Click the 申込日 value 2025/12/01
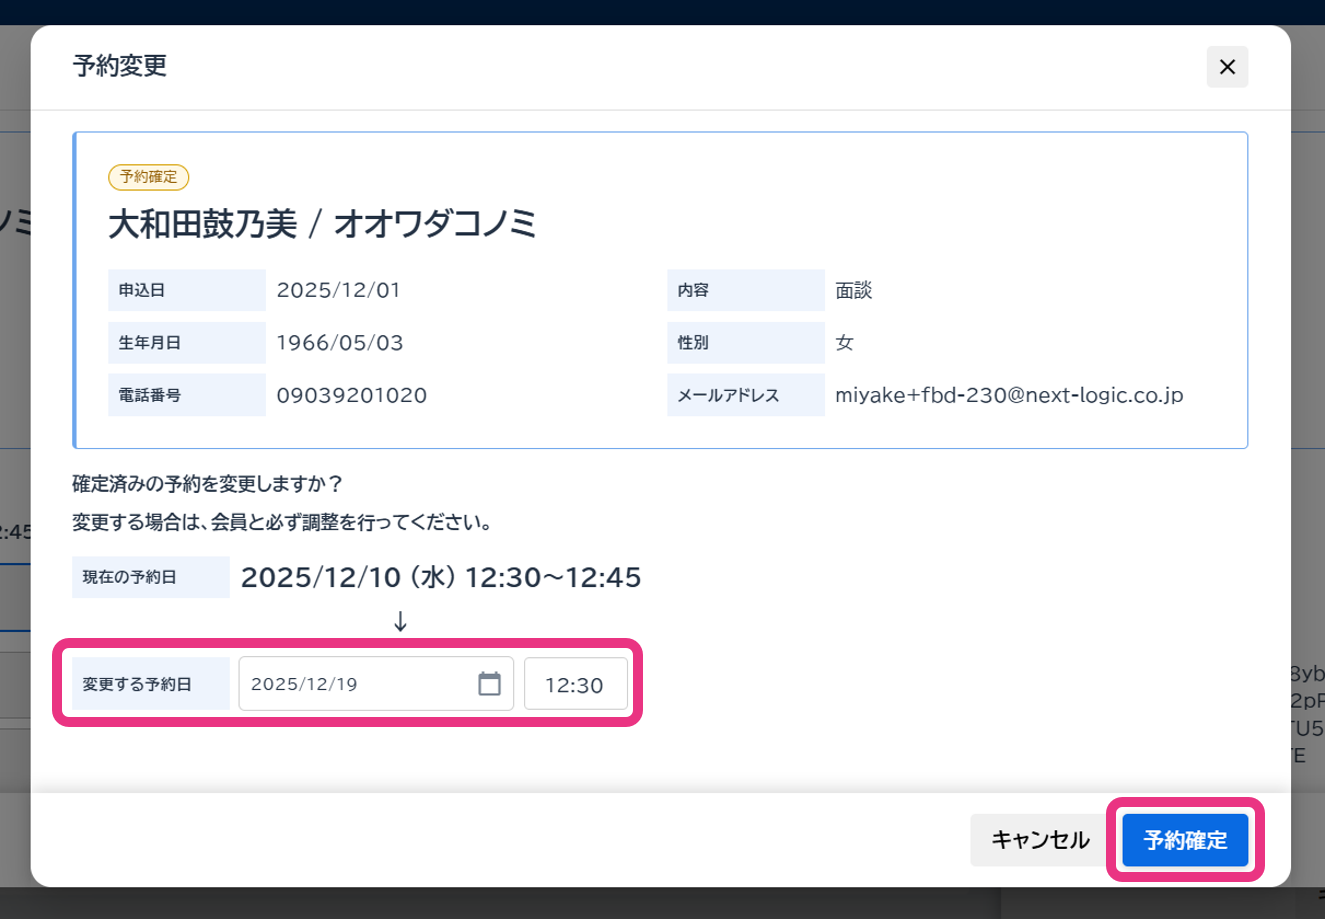 [x=338, y=290]
